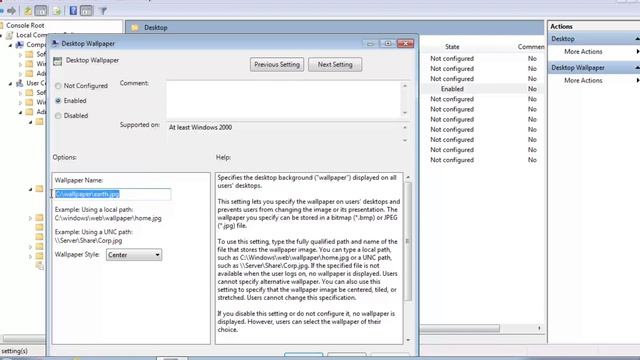The width and height of the screenshot is (640, 360).
Task: Click the At least Windows 2000 text
Action: [200, 127]
